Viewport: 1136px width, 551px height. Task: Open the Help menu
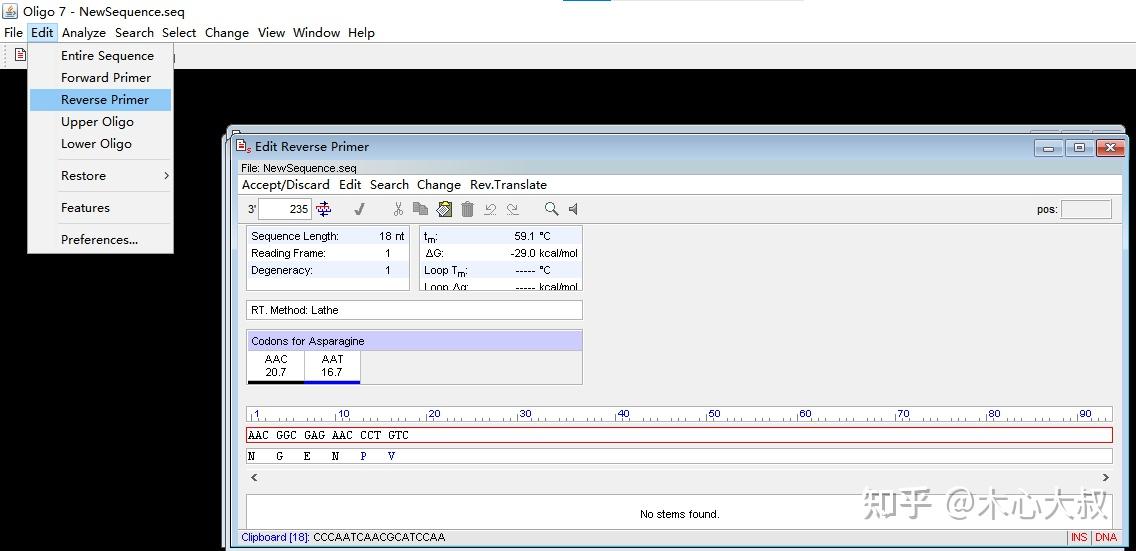point(361,33)
